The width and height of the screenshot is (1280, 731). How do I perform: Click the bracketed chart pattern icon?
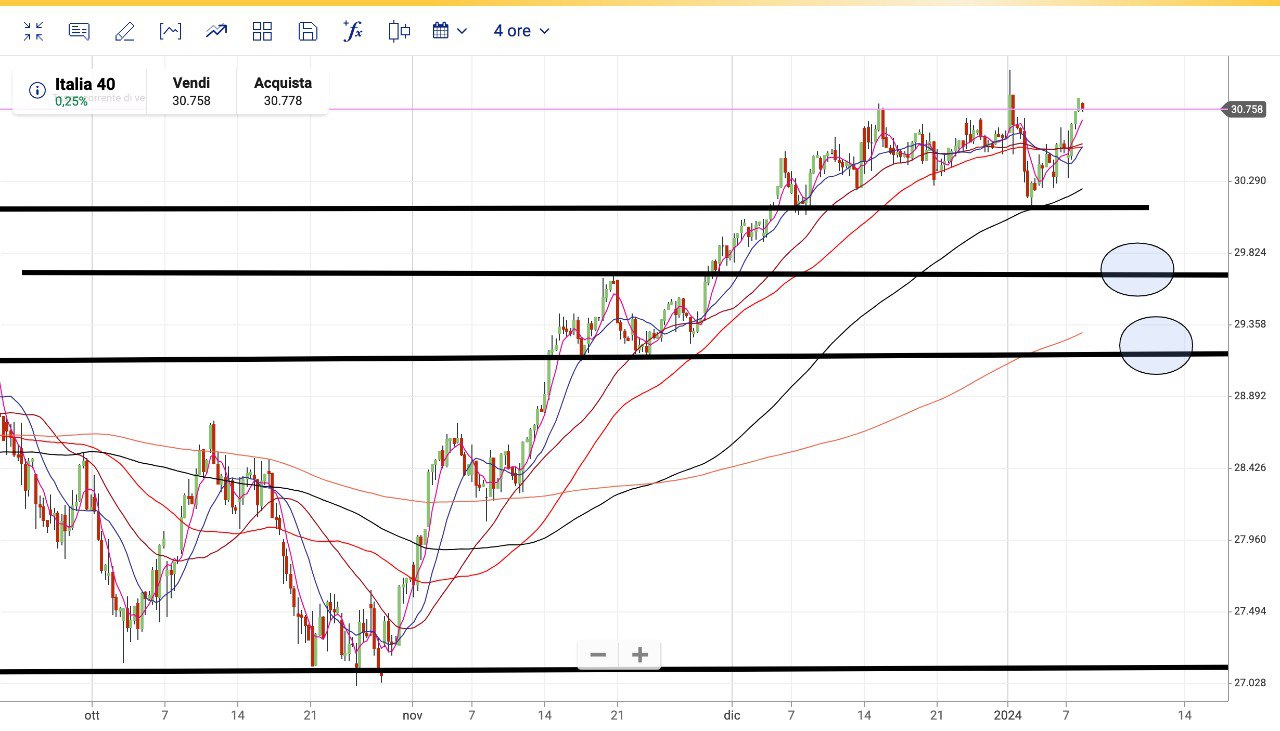tap(170, 31)
